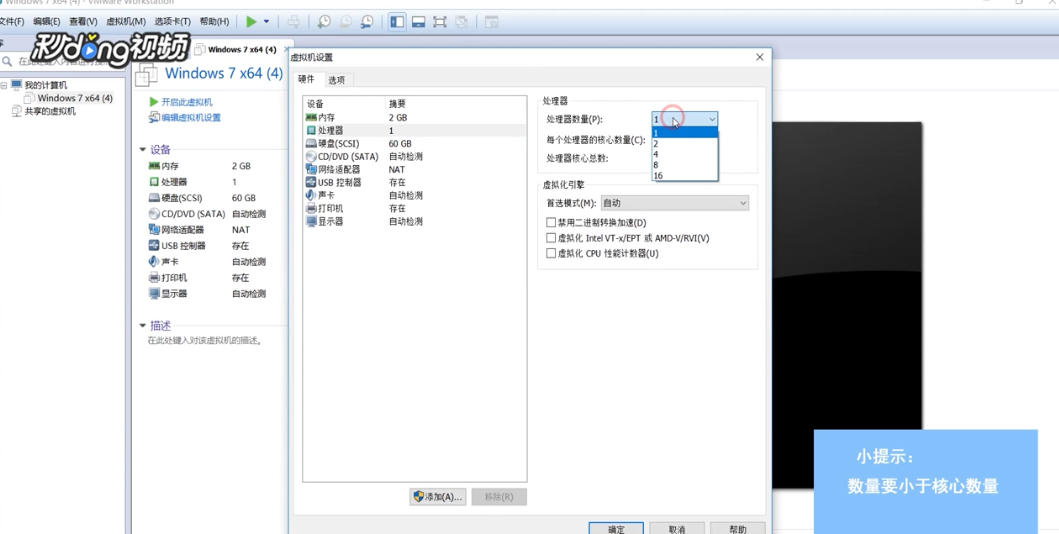
Task: Click the 处理器数量(P) combo box
Action: 685,119
